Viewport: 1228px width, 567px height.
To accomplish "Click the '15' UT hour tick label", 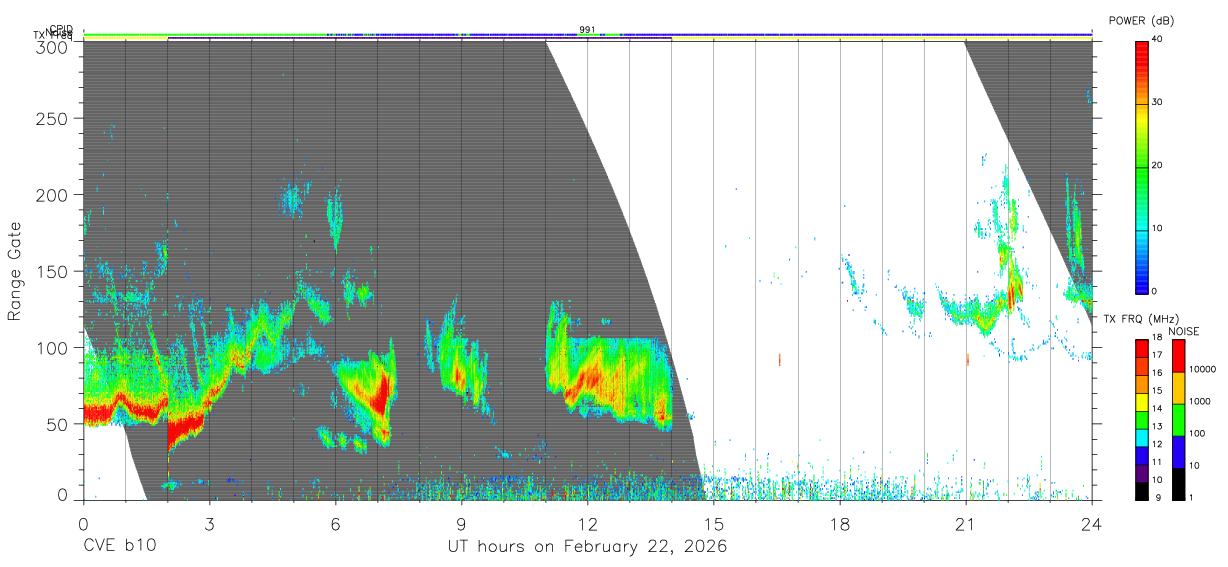I will coord(714,523).
